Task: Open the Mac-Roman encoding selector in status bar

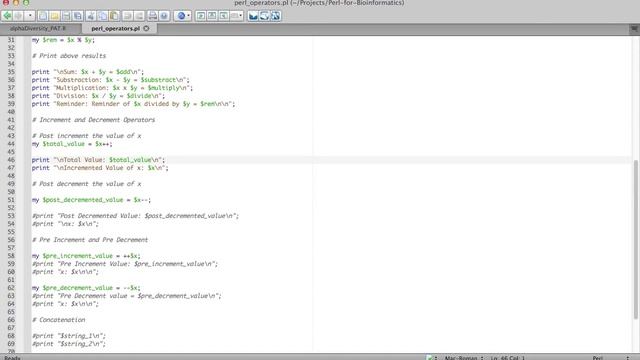Action: (464, 358)
